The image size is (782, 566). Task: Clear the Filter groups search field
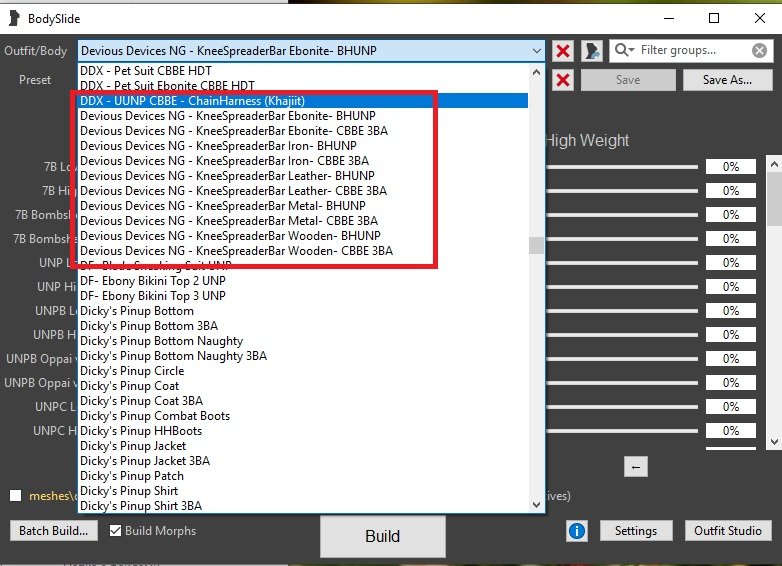[x=761, y=50]
